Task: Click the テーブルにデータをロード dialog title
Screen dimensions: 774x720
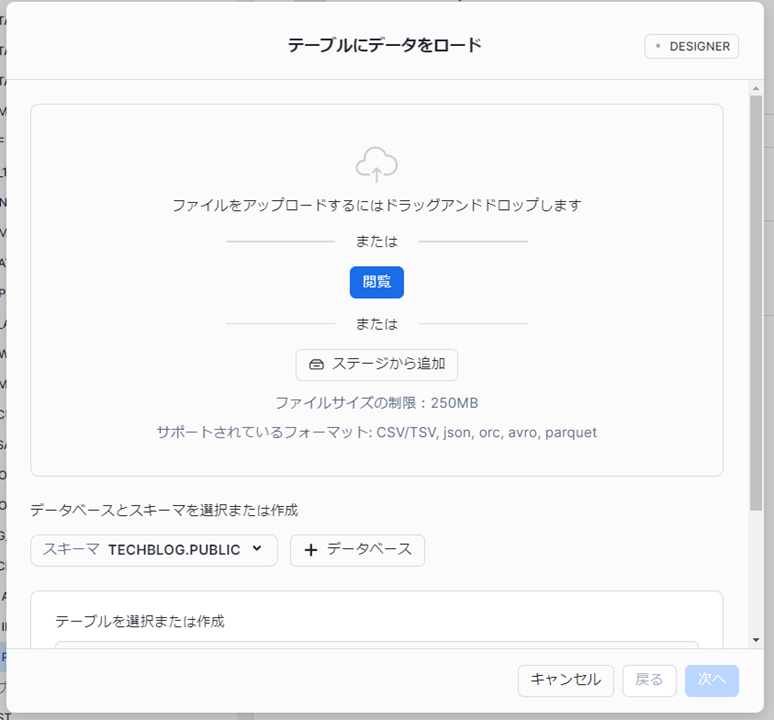Action: click(x=385, y=45)
